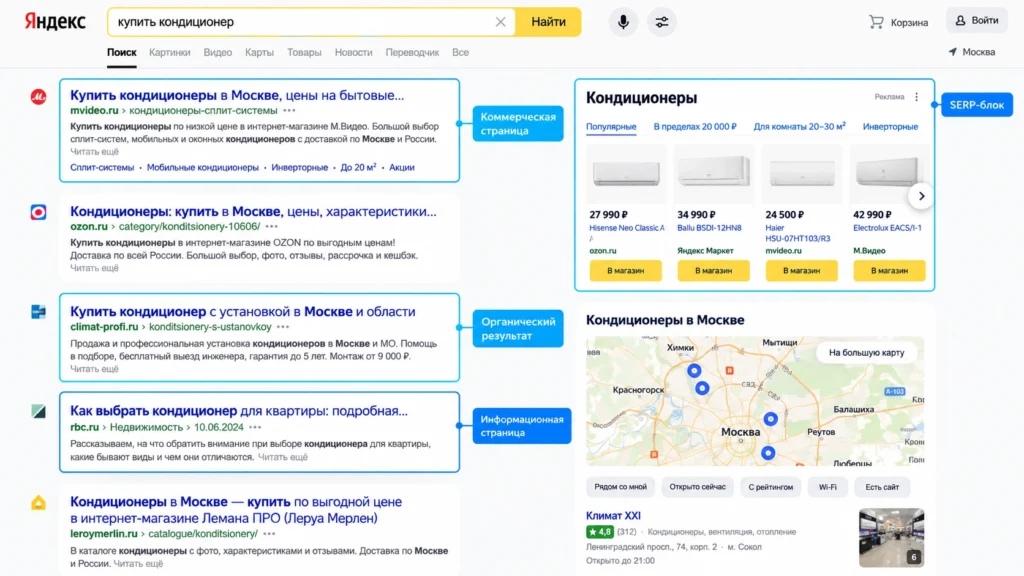Change location from Москва
This screenshot has width=1024, height=576.
pyautogui.click(x=972, y=52)
